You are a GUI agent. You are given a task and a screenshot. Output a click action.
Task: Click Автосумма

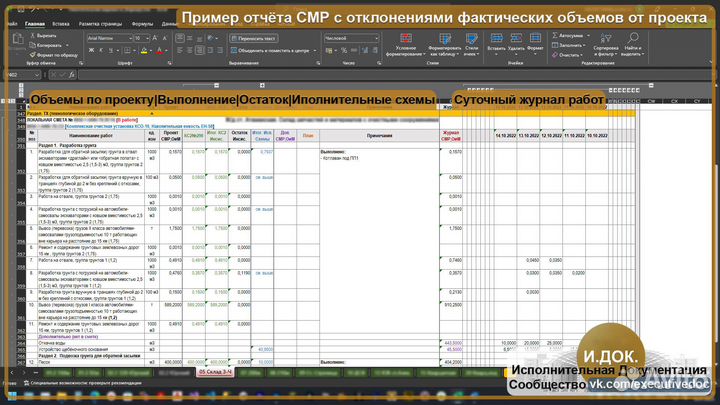coord(570,35)
